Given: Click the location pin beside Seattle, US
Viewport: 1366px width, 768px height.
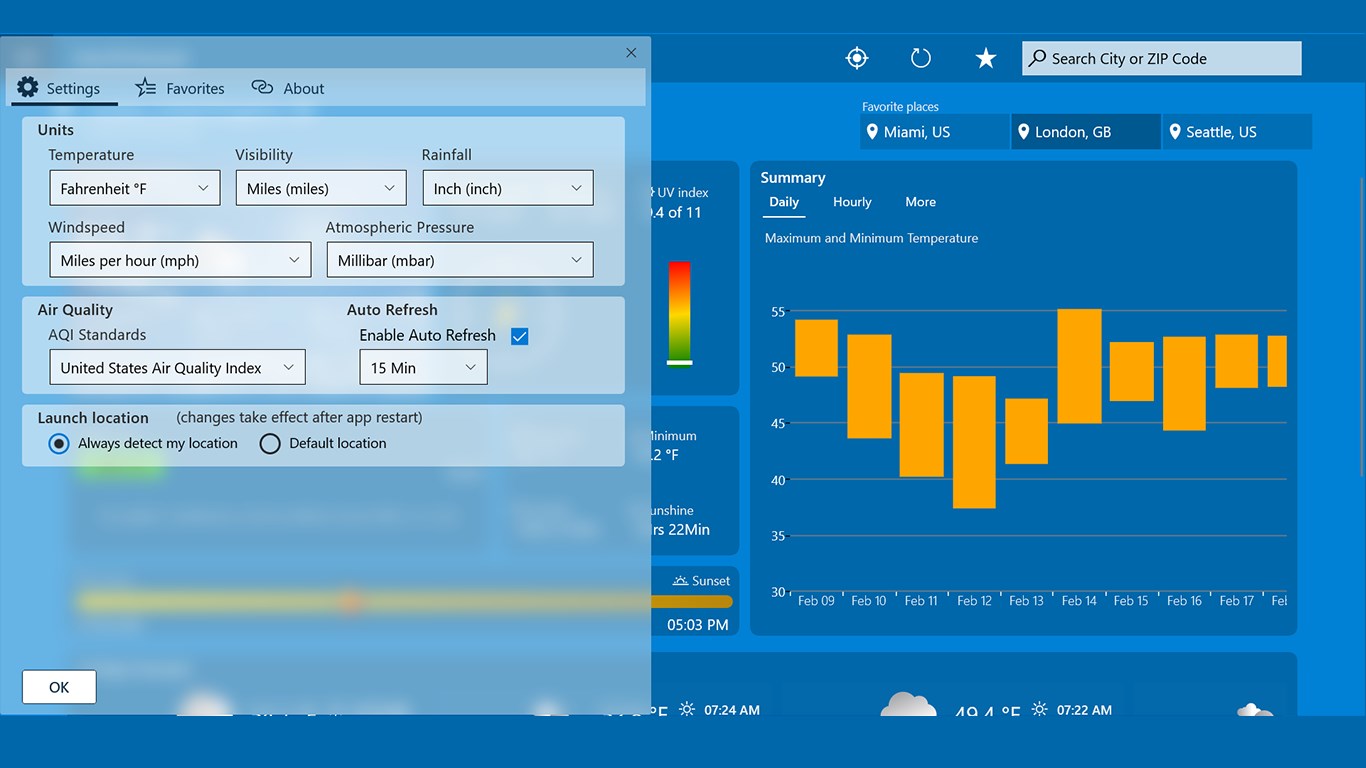Looking at the screenshot, I should click(x=1174, y=131).
